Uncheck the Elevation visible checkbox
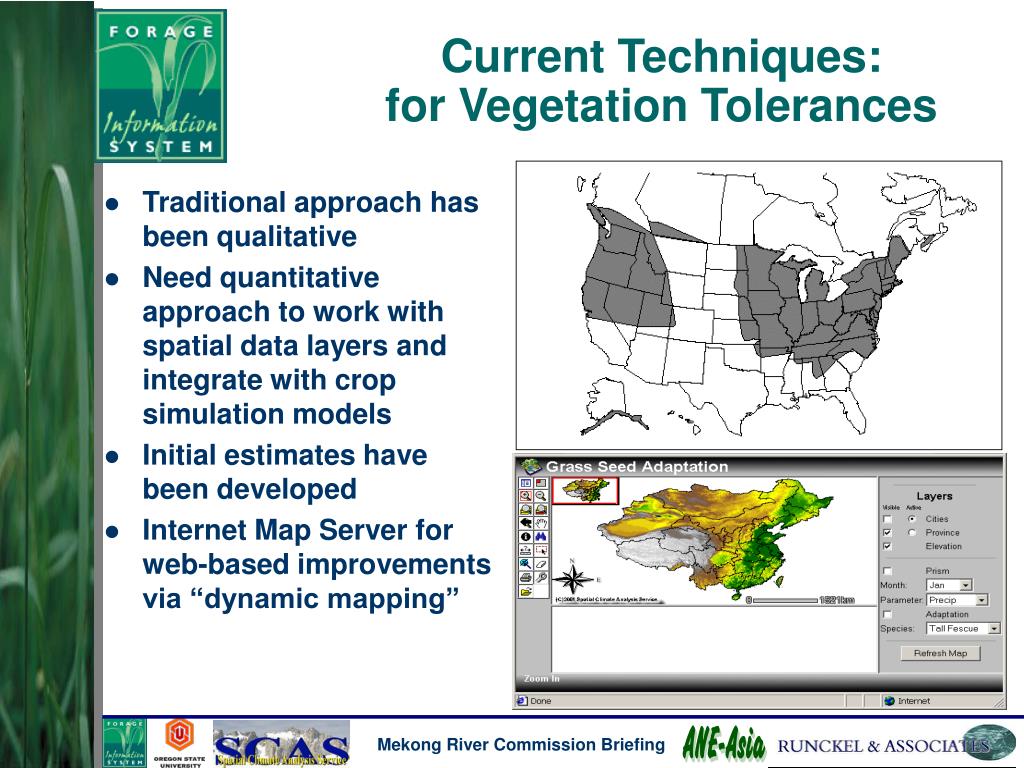The width and height of the screenshot is (1024, 768). pyautogui.click(x=887, y=547)
